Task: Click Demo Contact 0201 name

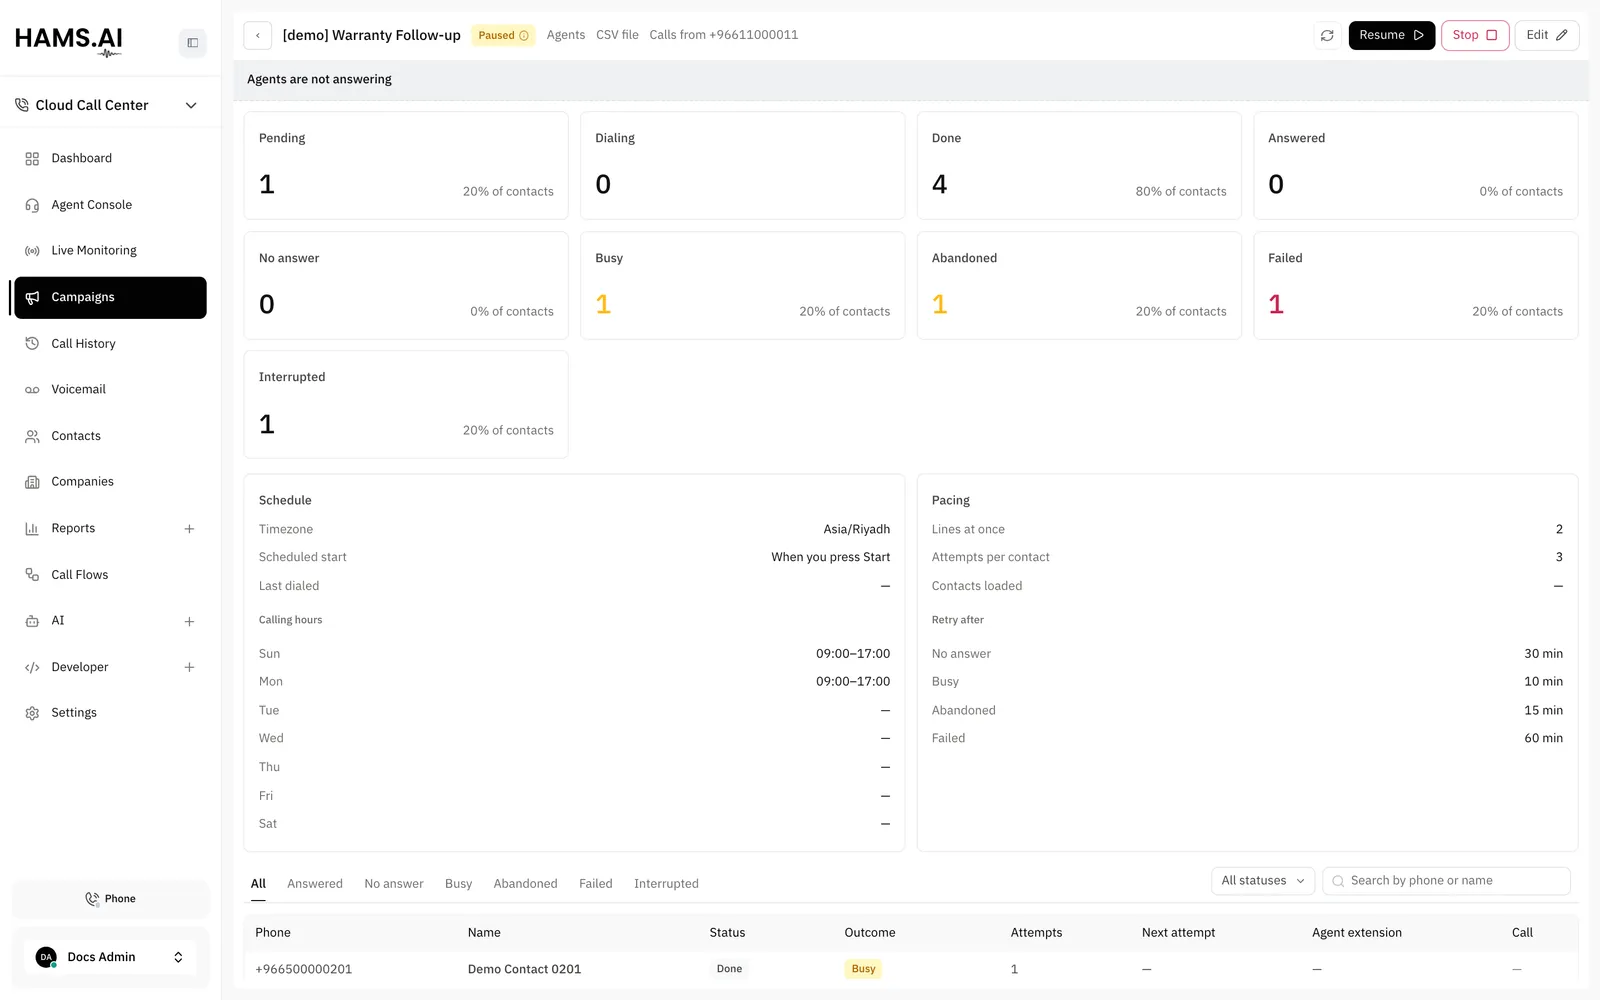Action: 524,969
